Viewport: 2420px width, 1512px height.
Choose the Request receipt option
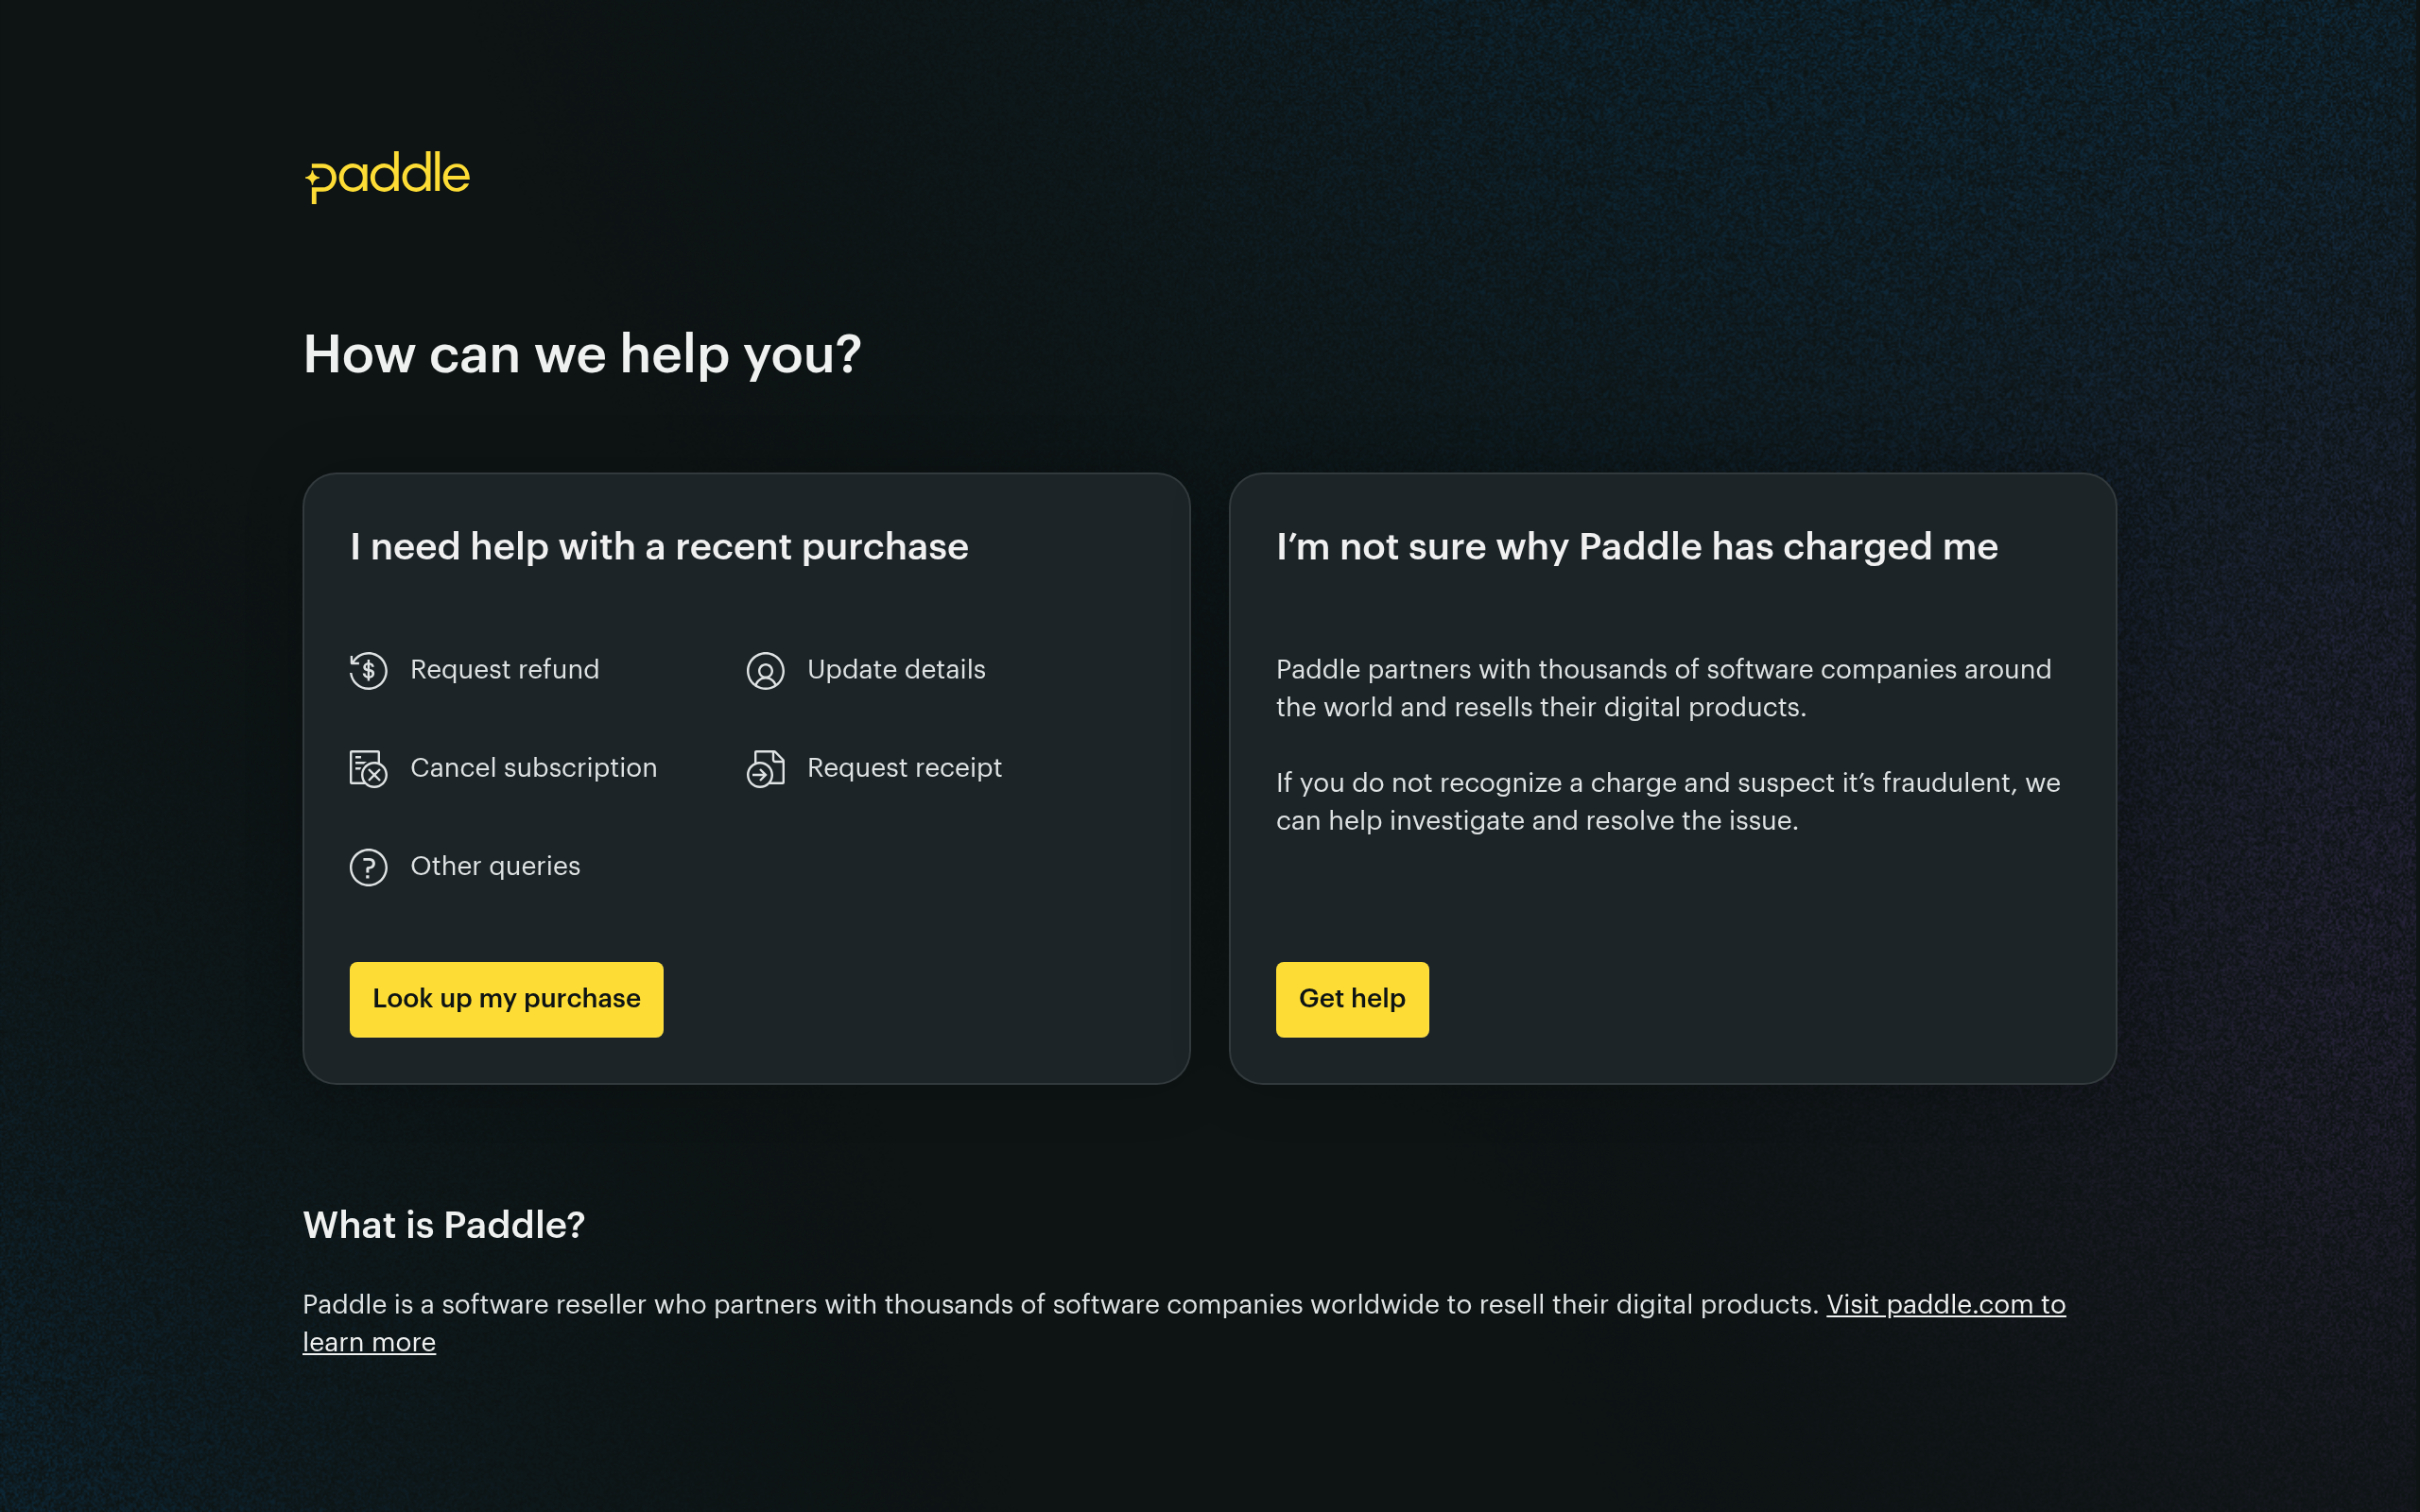[903, 769]
